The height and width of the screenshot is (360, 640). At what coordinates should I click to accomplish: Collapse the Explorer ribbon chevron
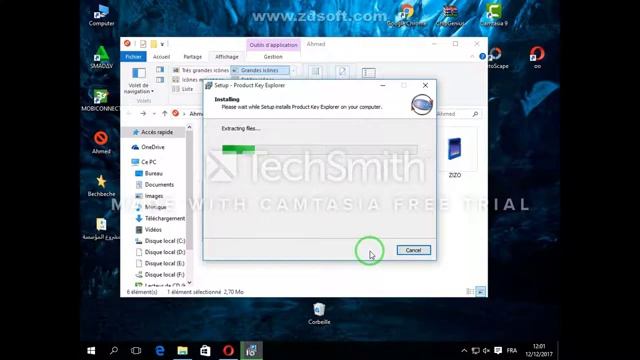click(472, 56)
